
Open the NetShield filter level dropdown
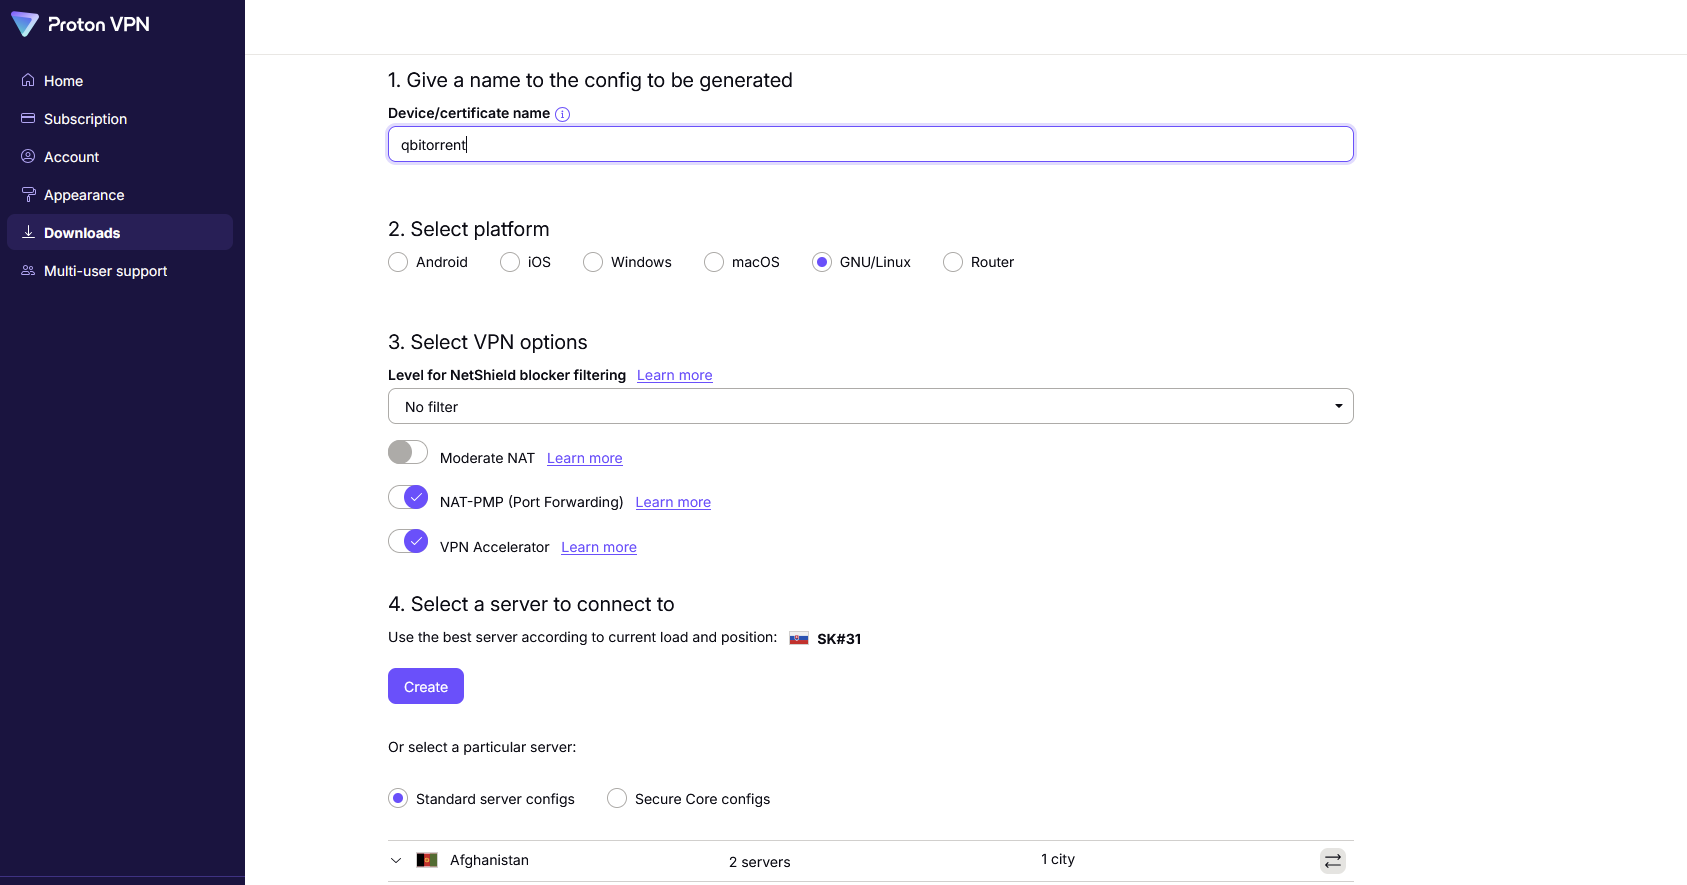point(870,406)
